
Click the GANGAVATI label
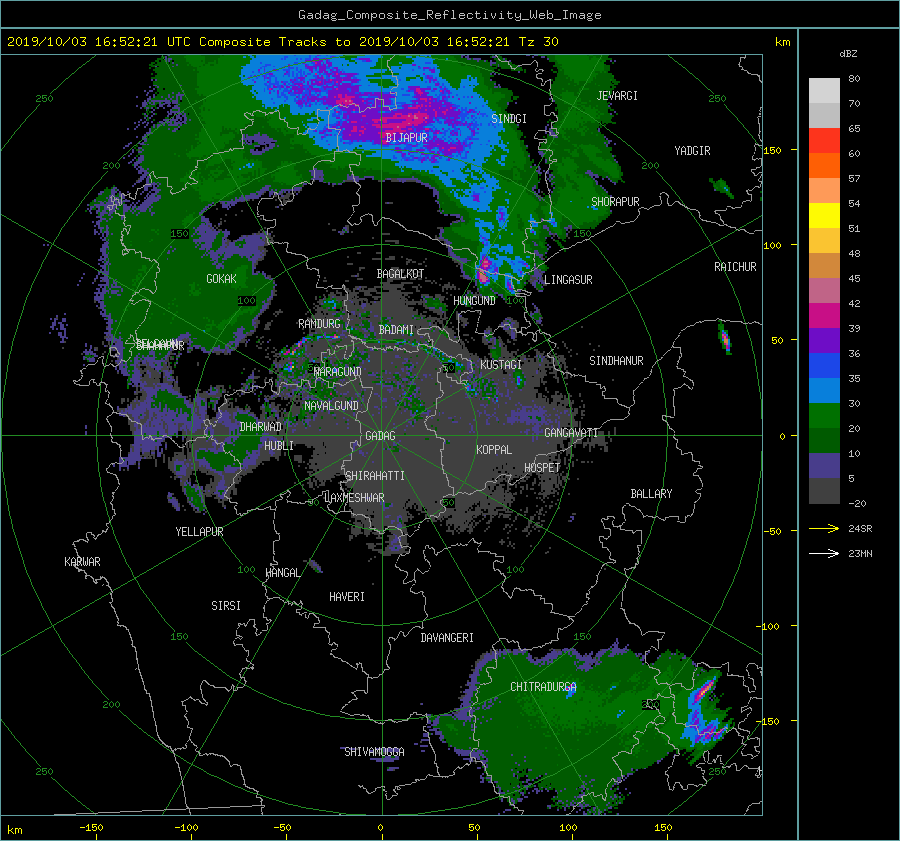[571, 433]
